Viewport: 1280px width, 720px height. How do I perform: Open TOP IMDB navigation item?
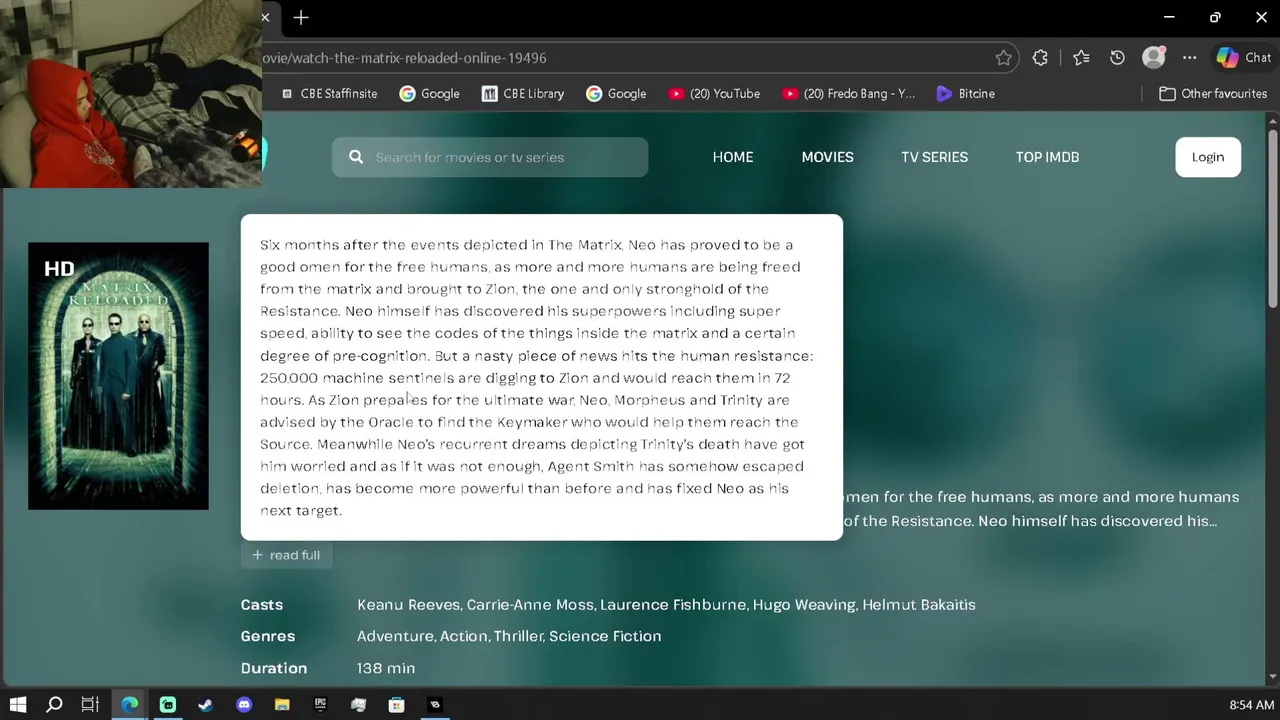(1047, 157)
